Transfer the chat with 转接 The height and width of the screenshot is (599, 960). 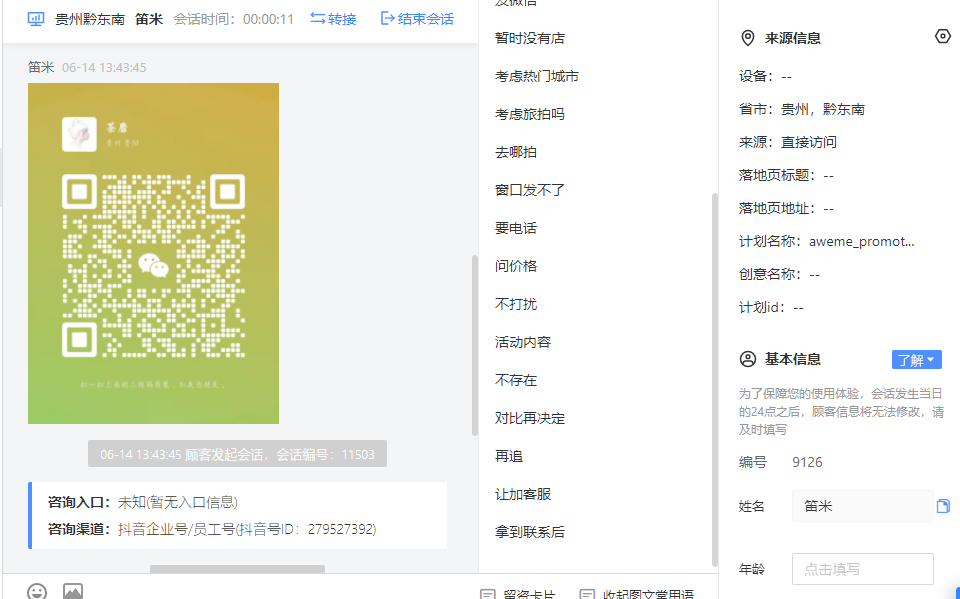[333, 19]
